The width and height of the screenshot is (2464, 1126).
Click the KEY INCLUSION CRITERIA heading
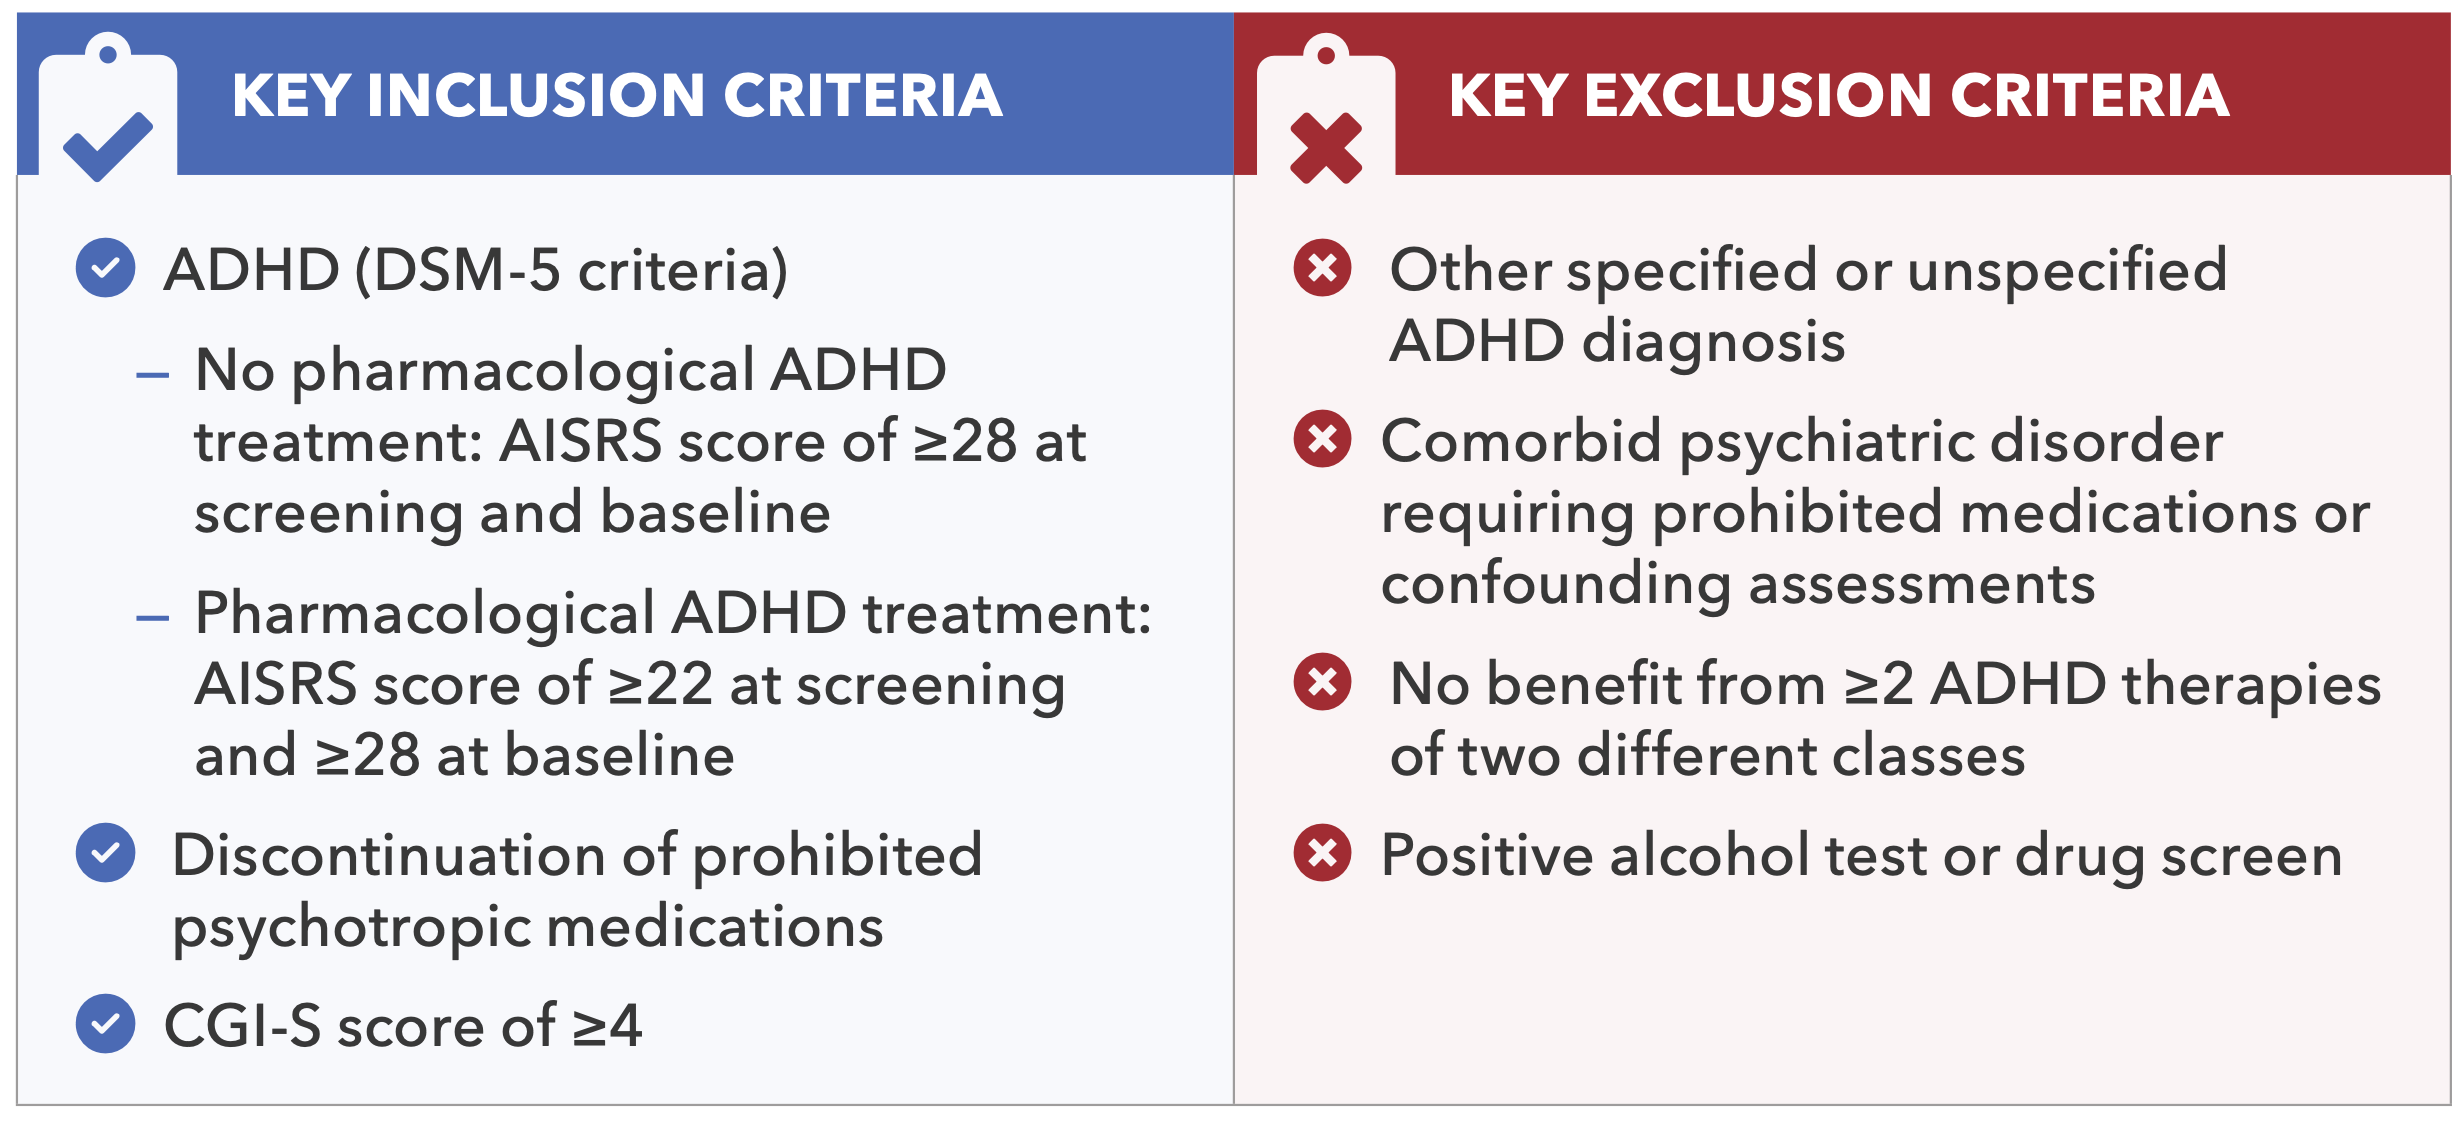click(617, 96)
